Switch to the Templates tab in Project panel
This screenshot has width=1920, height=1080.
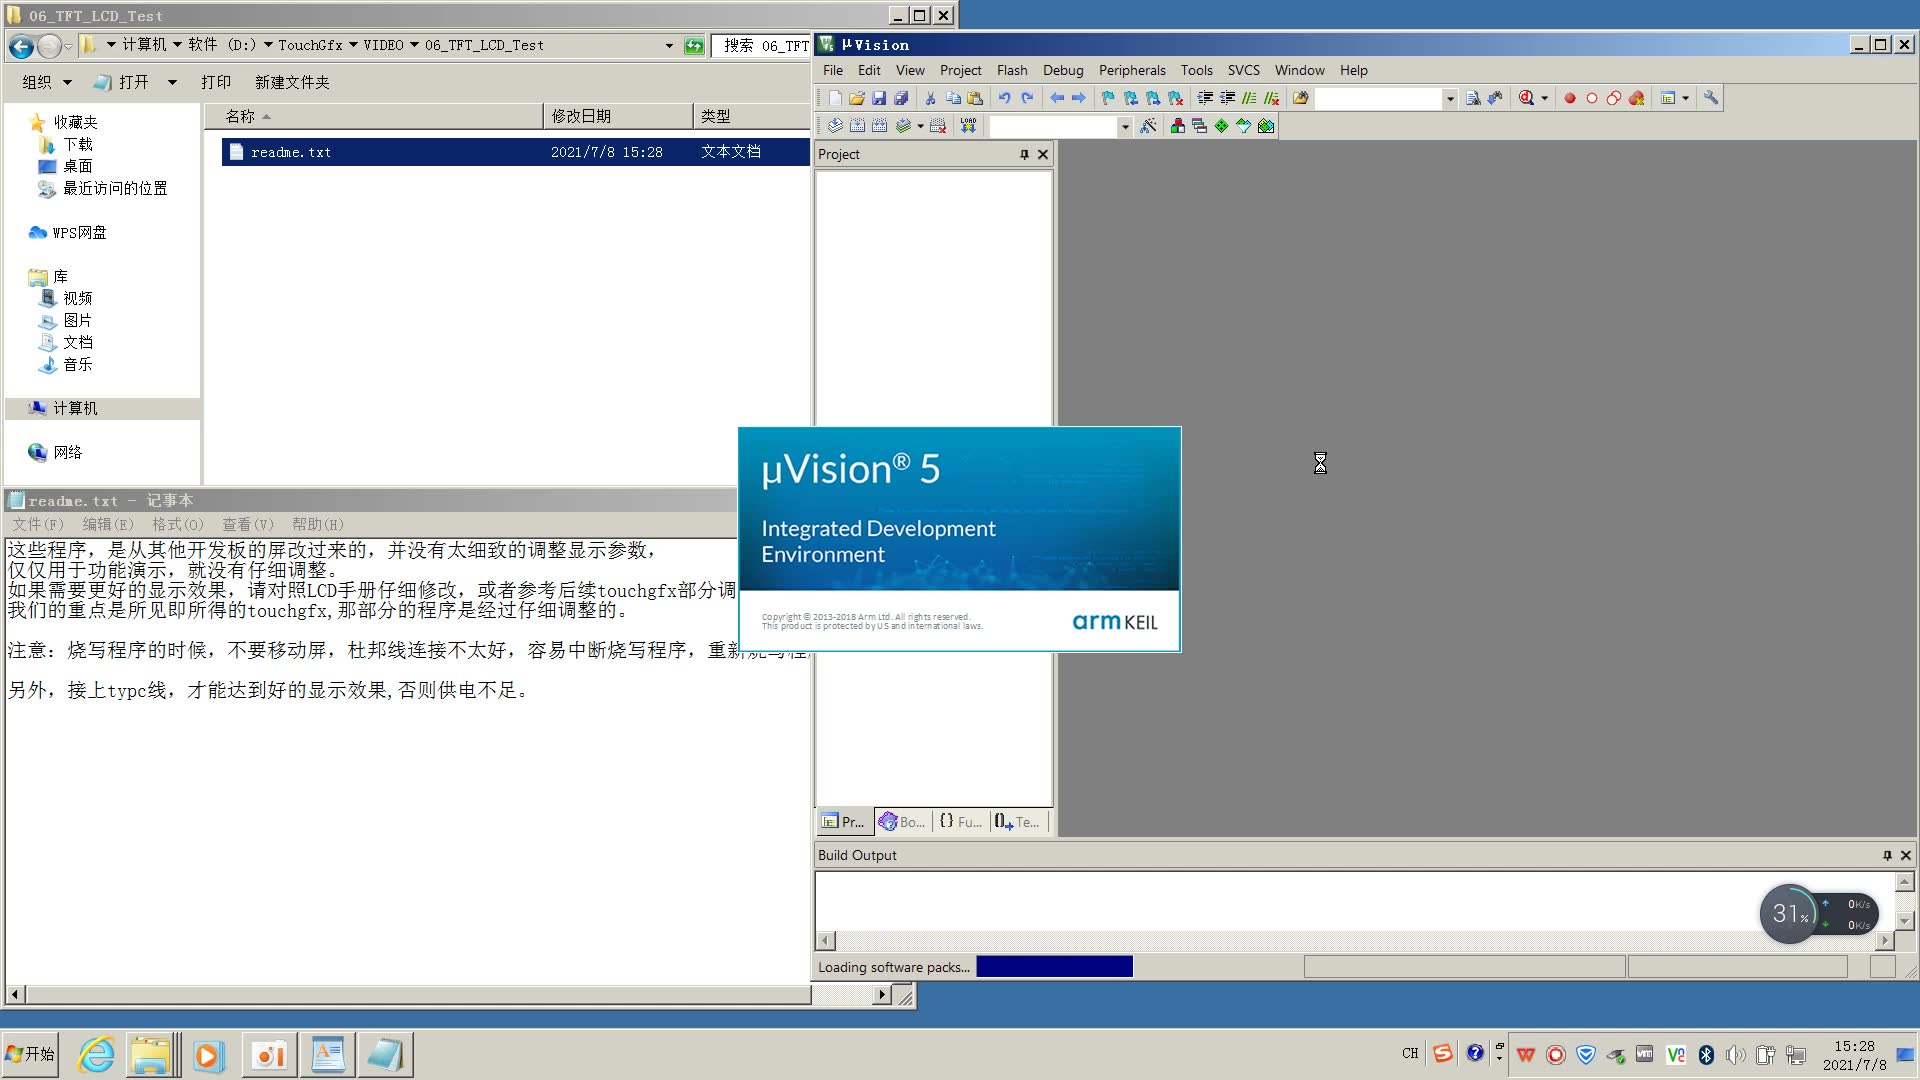click(x=1018, y=821)
